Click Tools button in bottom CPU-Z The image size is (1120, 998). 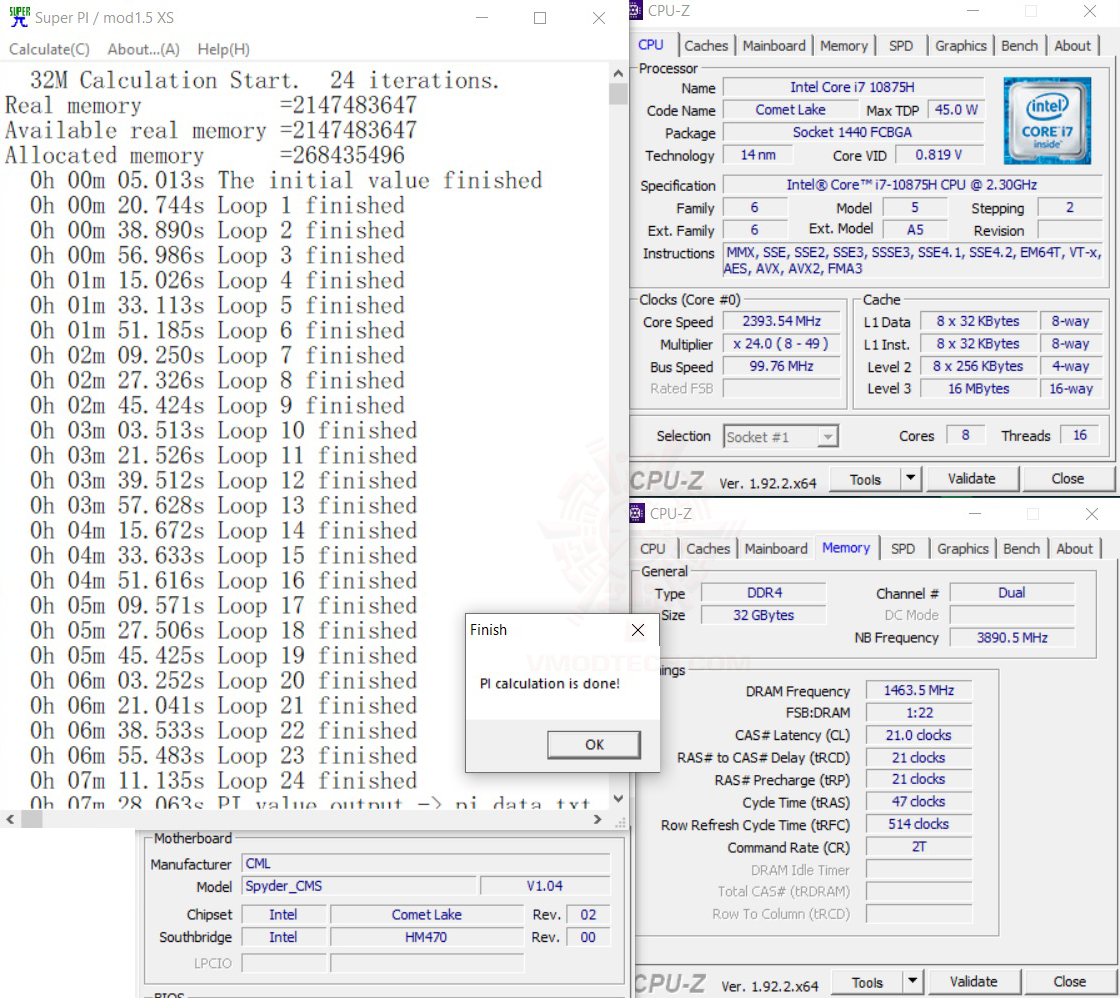click(x=867, y=982)
